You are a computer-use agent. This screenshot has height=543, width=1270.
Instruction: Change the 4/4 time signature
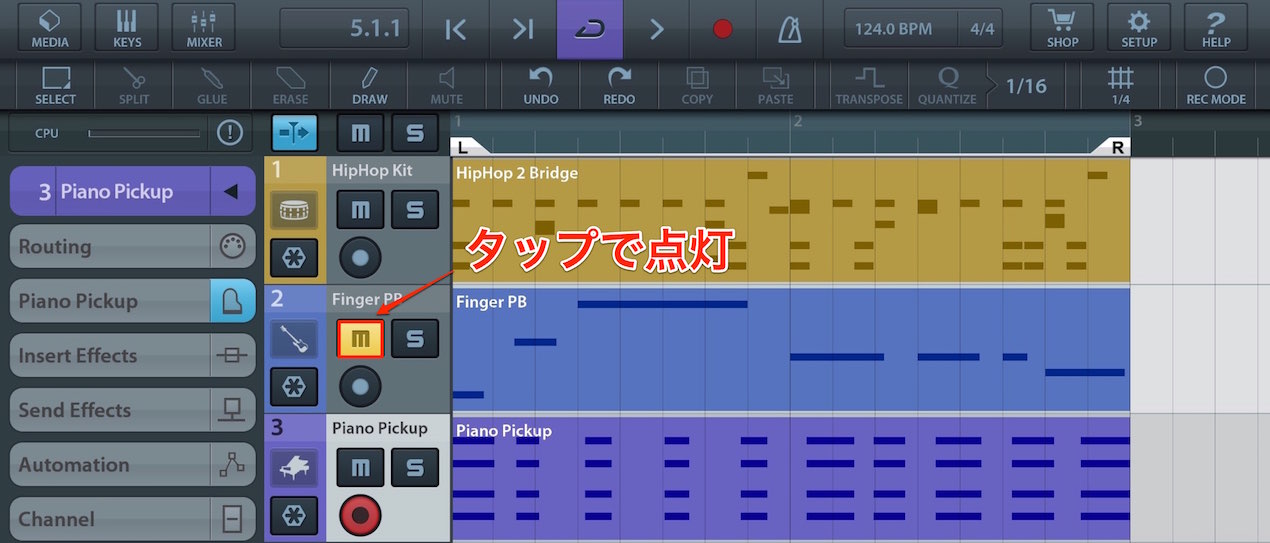(x=981, y=29)
